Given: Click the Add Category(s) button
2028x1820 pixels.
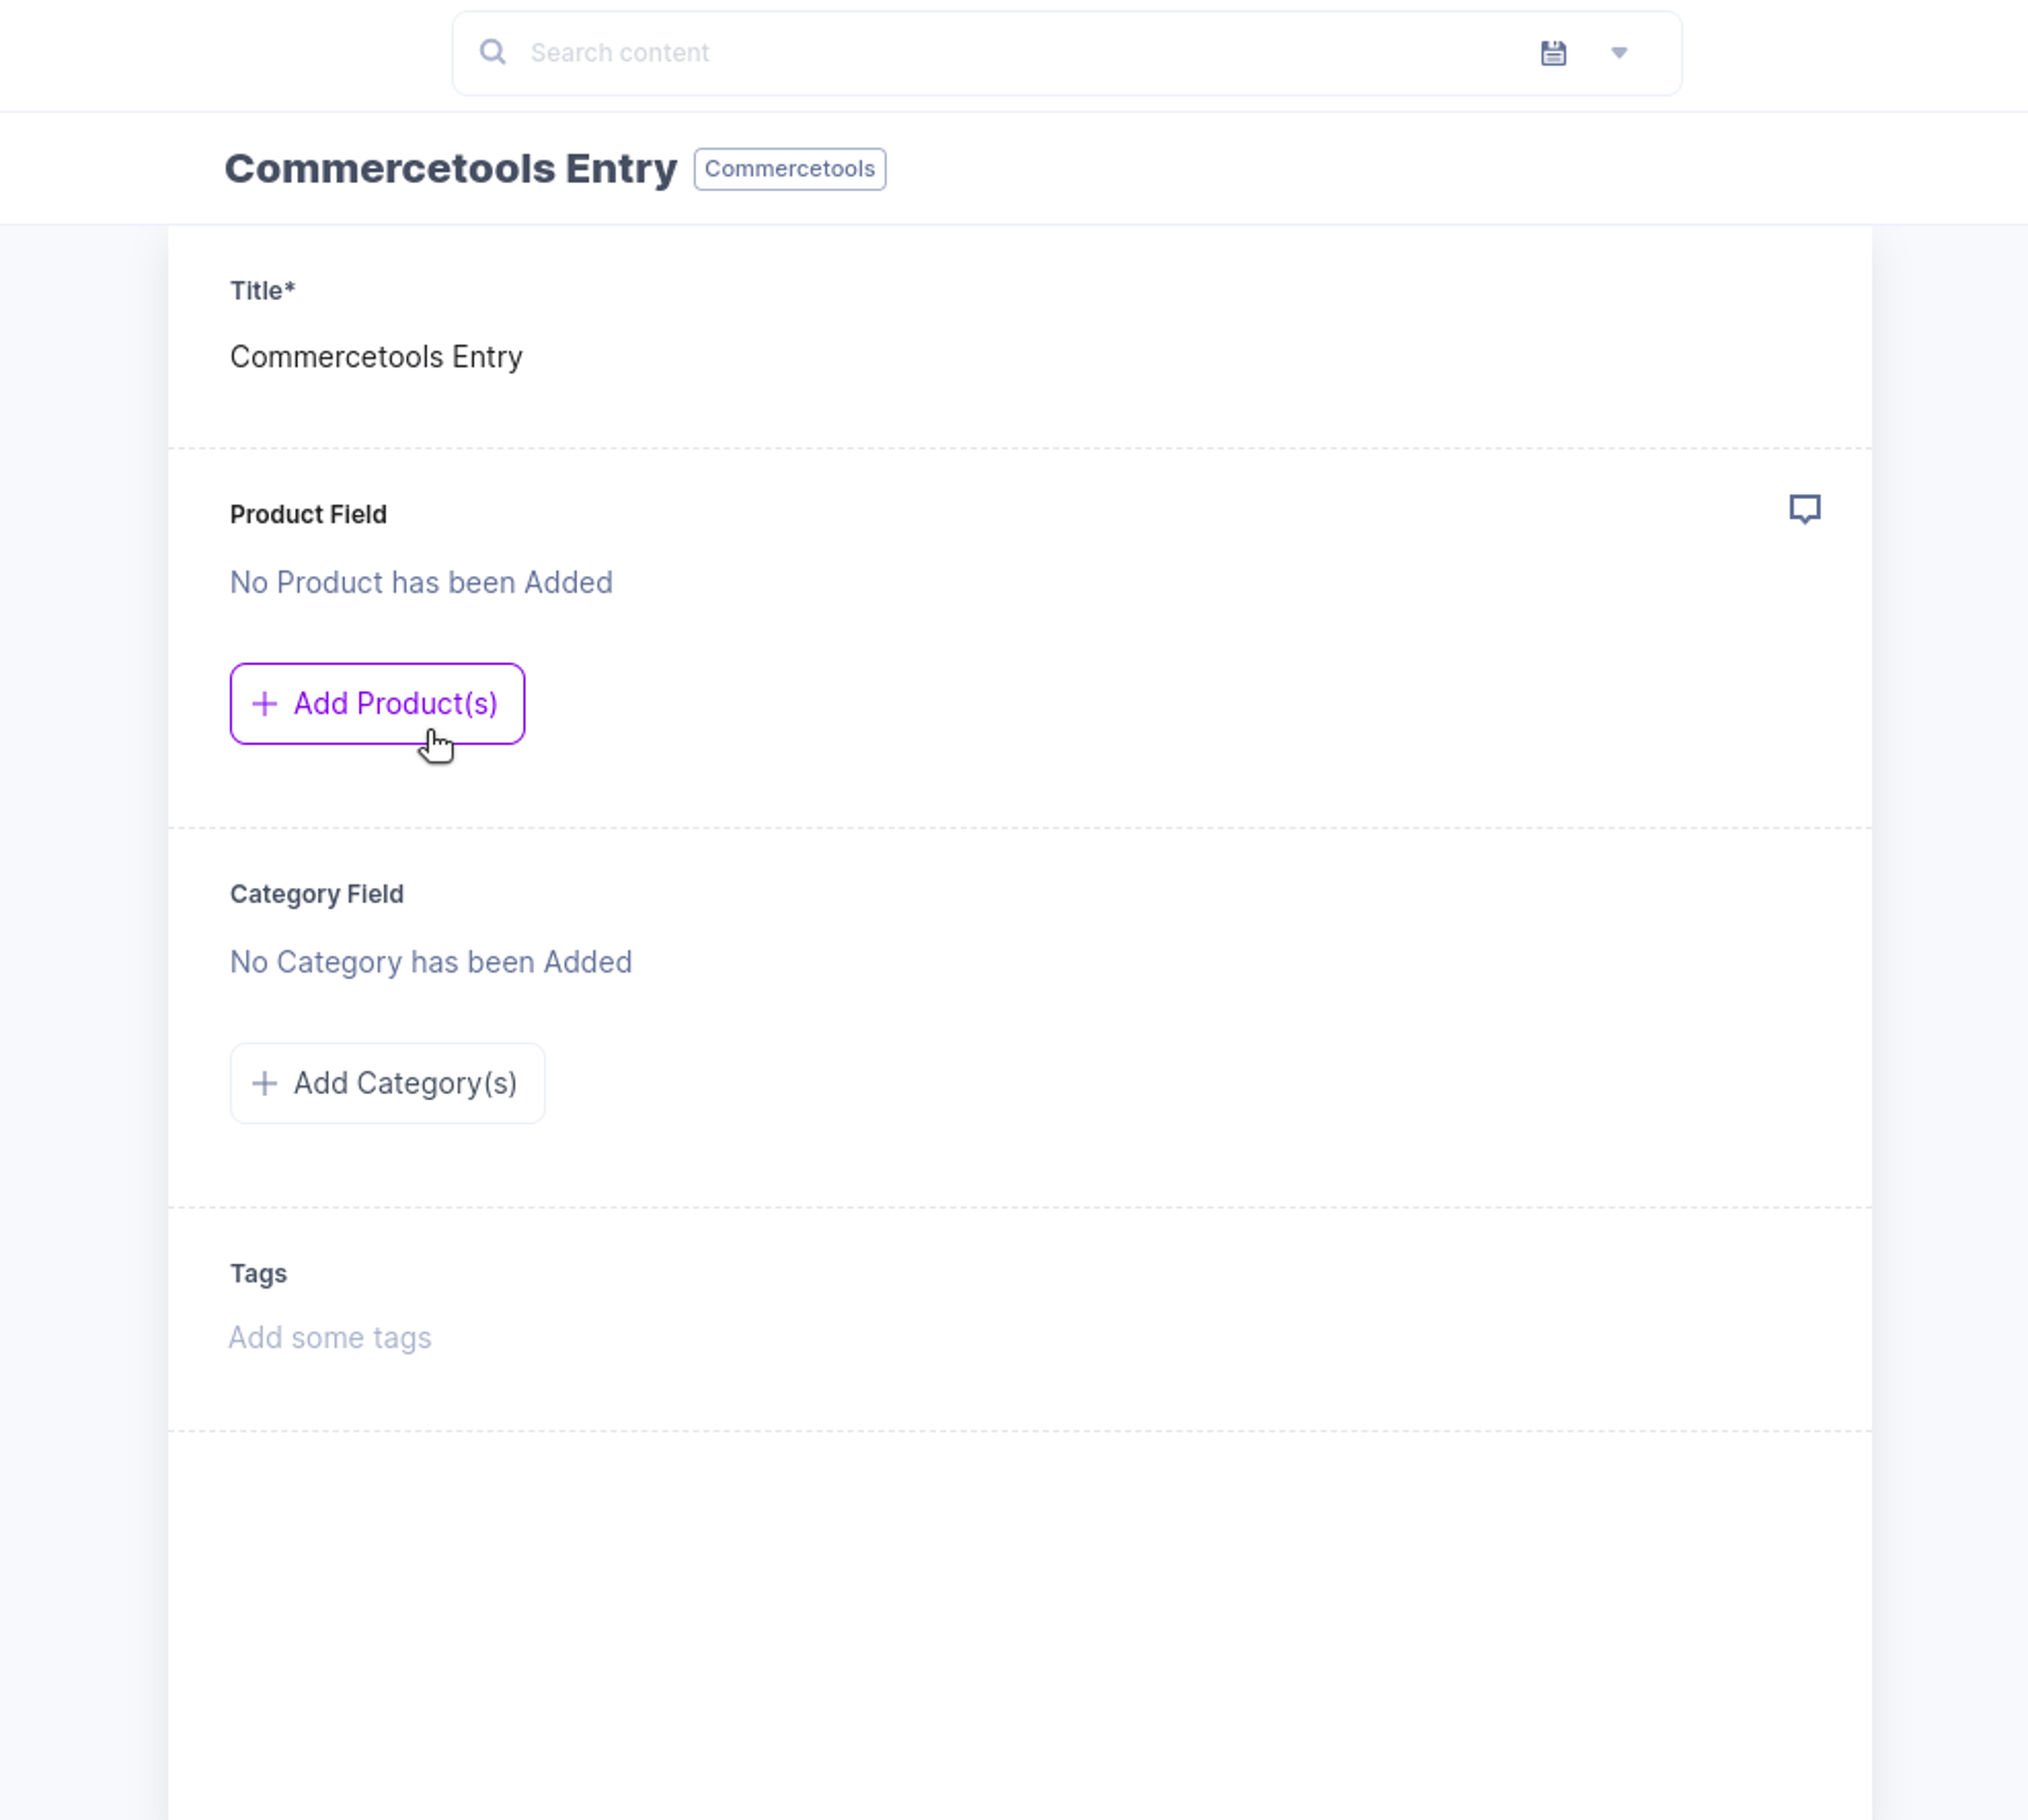Looking at the screenshot, I should point(387,1083).
